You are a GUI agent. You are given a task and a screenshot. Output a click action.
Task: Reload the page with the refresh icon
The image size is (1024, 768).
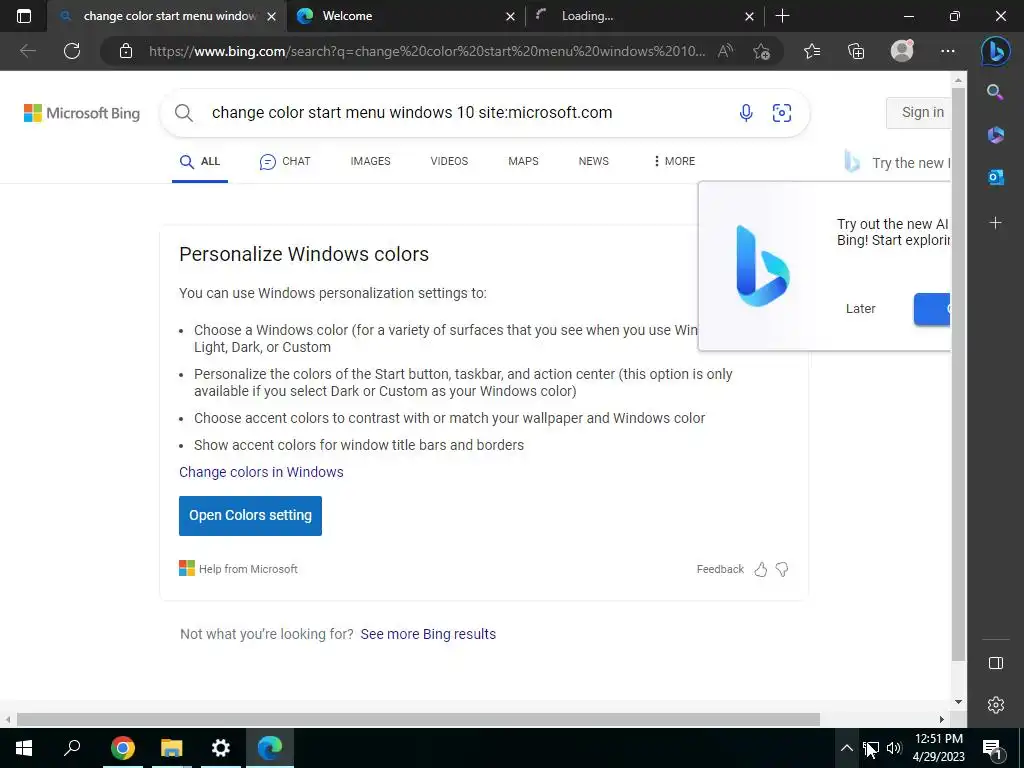point(72,51)
